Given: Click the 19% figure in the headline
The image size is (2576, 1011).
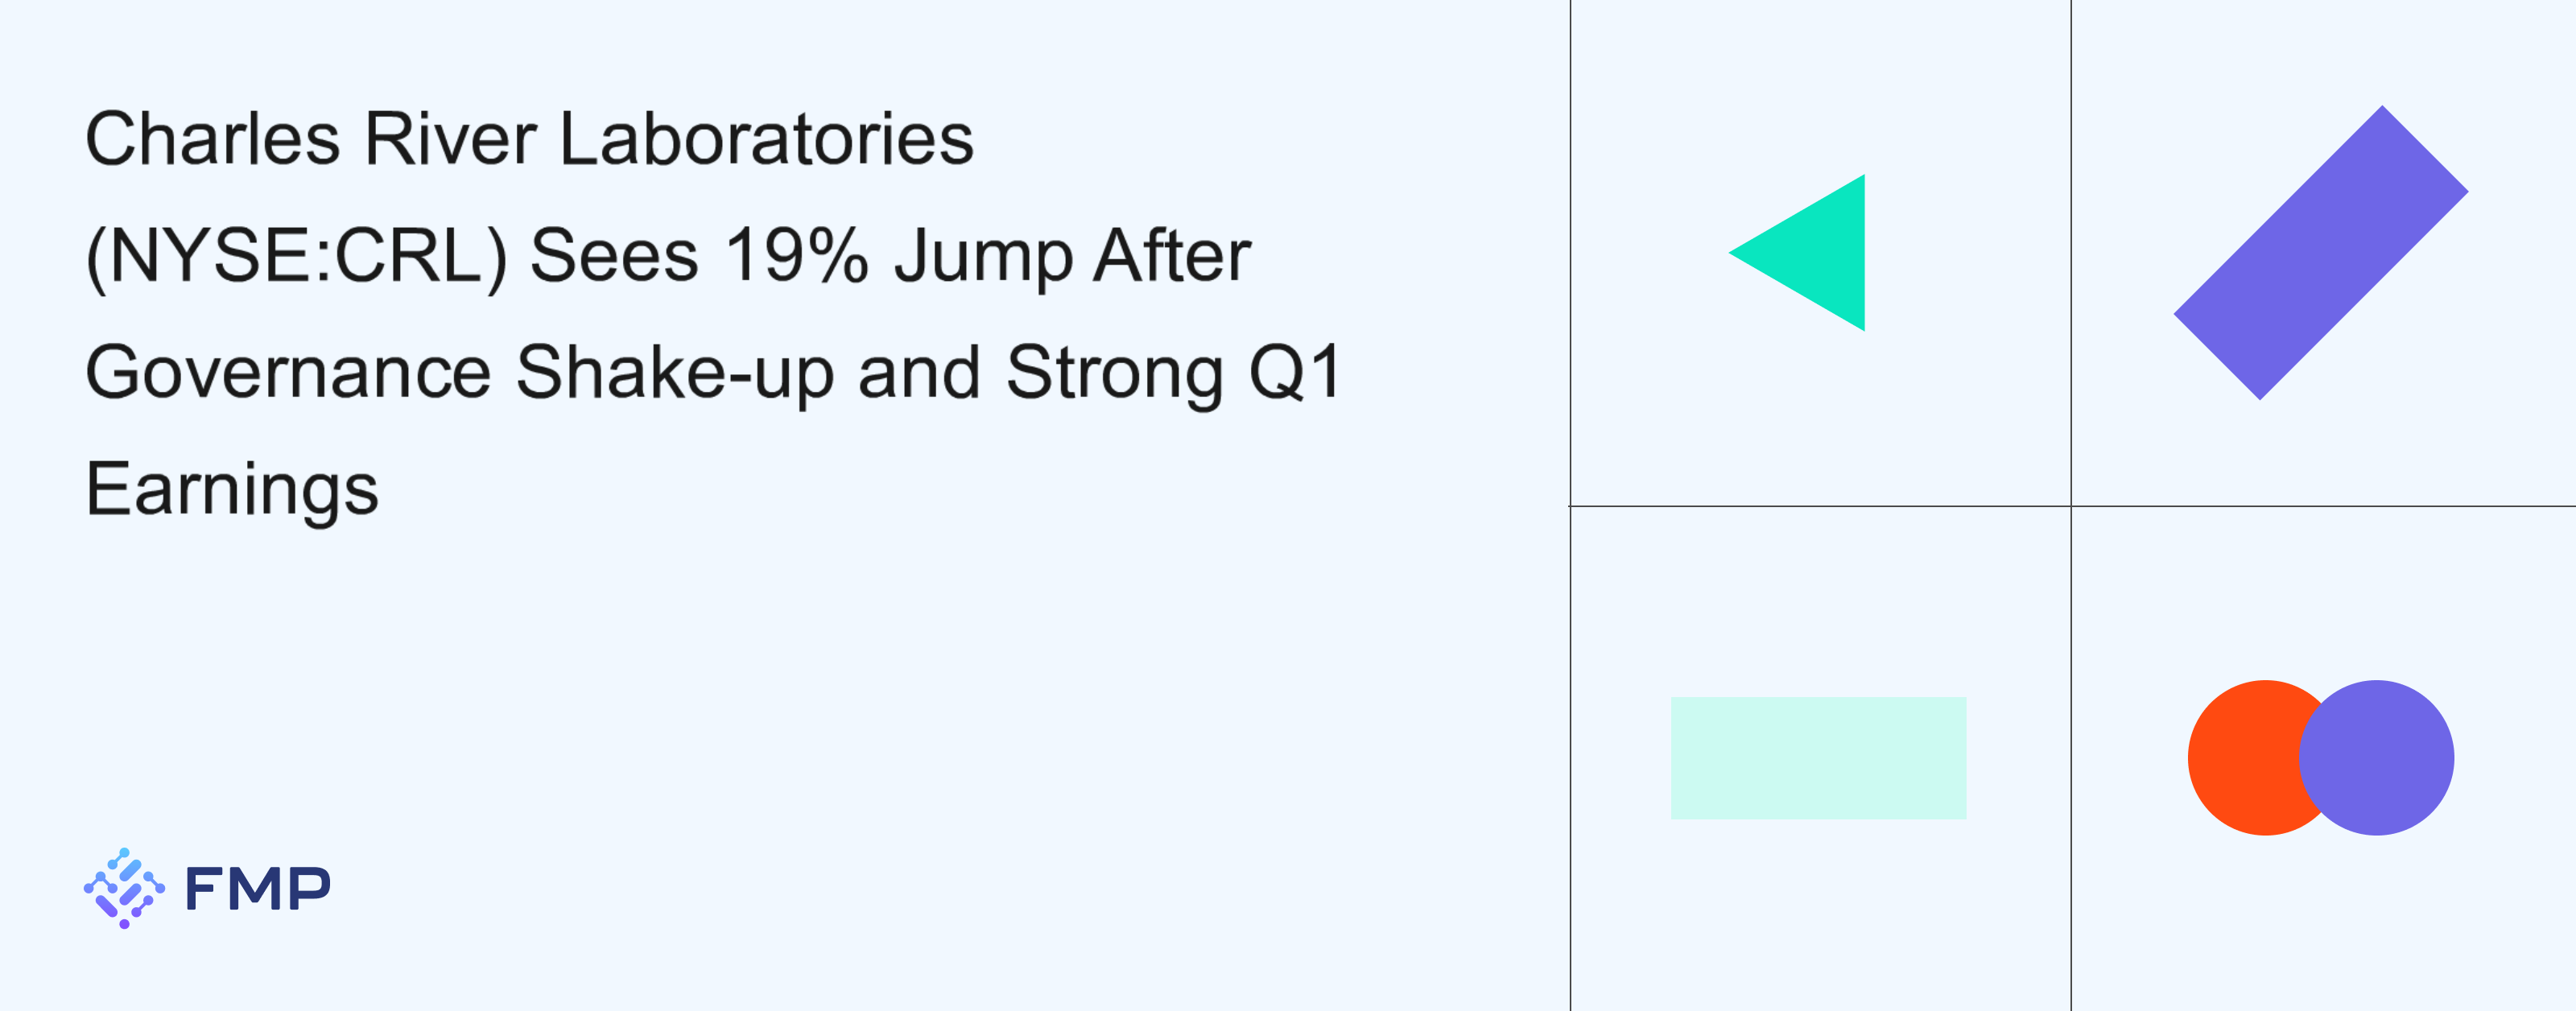Looking at the screenshot, I should point(797,255).
